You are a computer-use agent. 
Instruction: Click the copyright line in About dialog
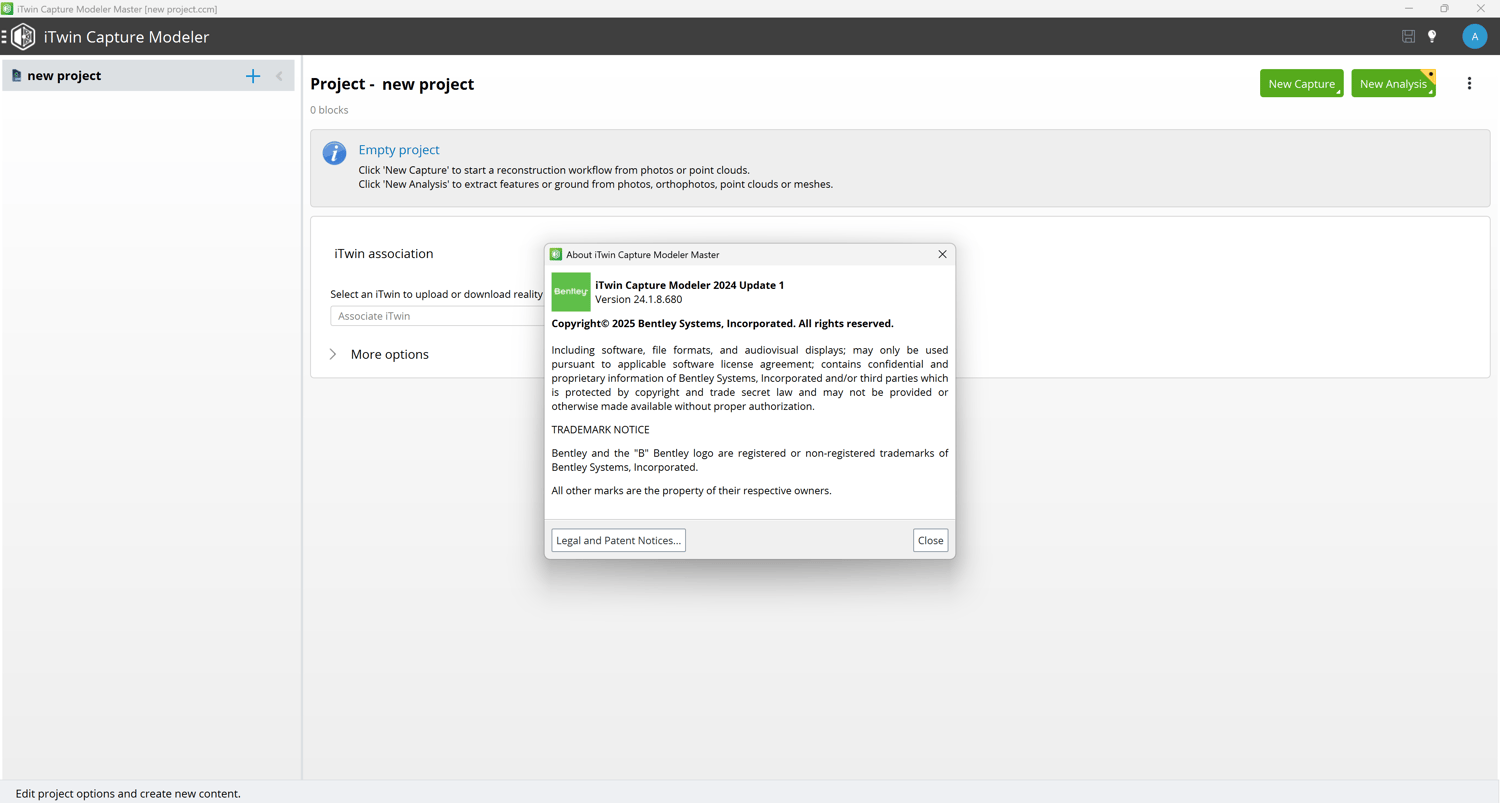pos(722,324)
